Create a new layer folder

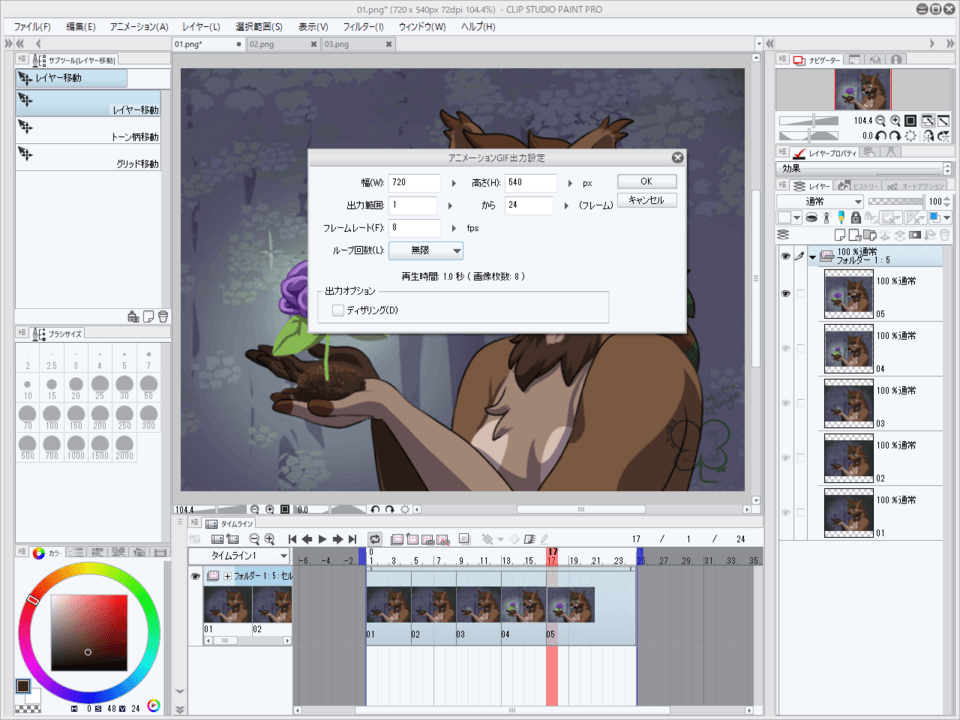[871, 235]
